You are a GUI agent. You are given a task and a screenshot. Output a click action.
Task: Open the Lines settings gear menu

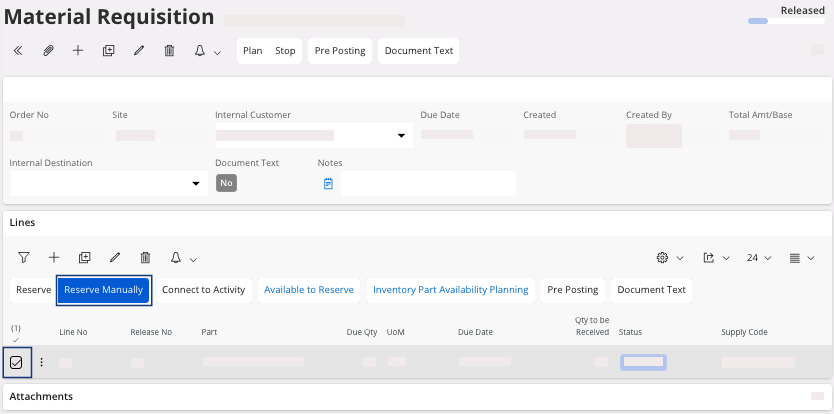(668, 258)
